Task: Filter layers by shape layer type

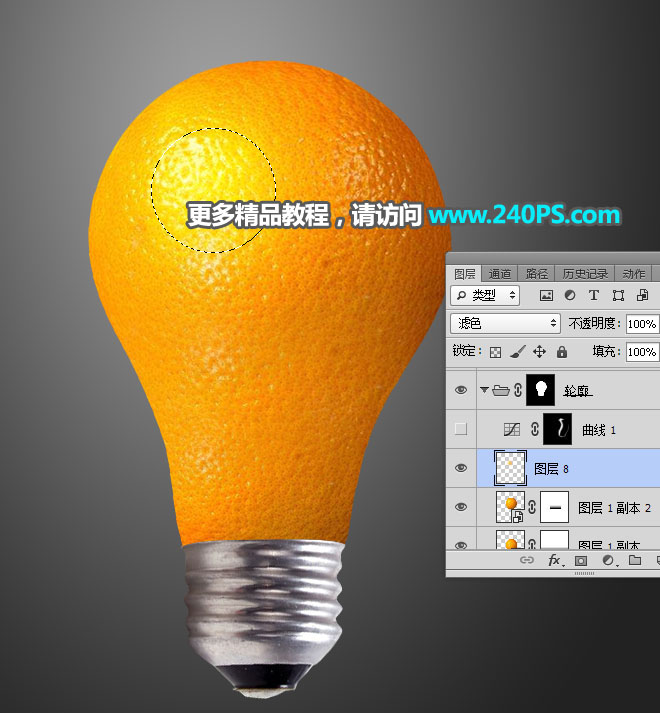Action: point(618,296)
